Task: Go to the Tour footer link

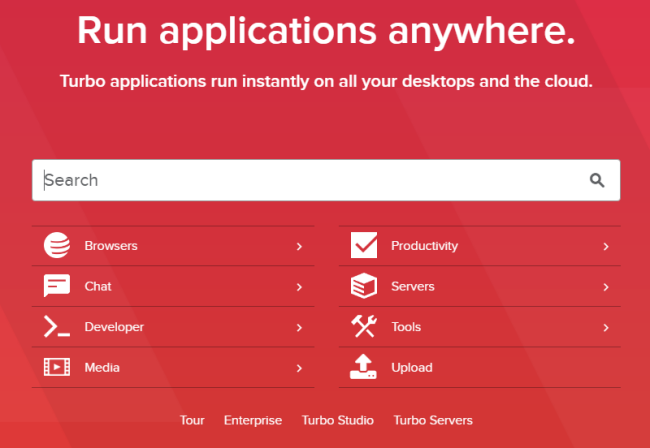Action: (x=192, y=420)
